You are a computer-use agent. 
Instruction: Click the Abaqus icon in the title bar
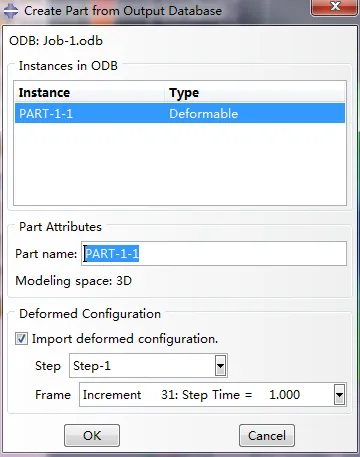click(x=11, y=11)
